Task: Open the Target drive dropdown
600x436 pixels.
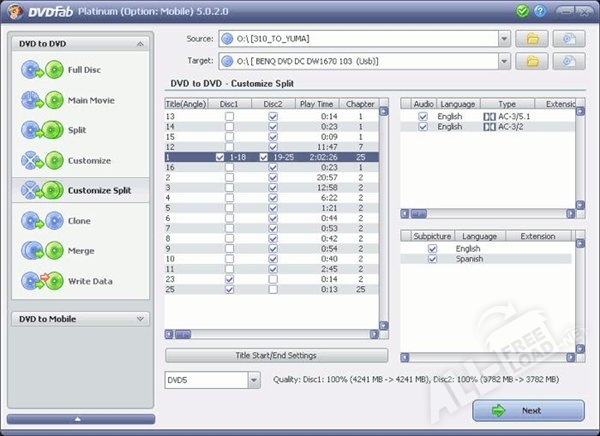Action: [504, 61]
